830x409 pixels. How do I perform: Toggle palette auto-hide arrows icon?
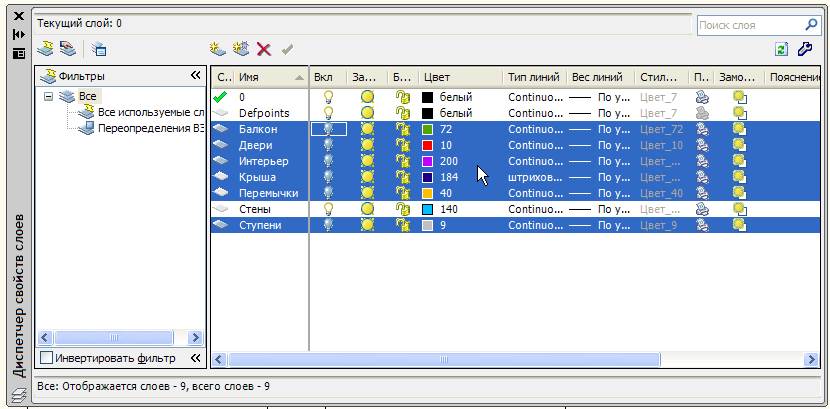[19, 34]
